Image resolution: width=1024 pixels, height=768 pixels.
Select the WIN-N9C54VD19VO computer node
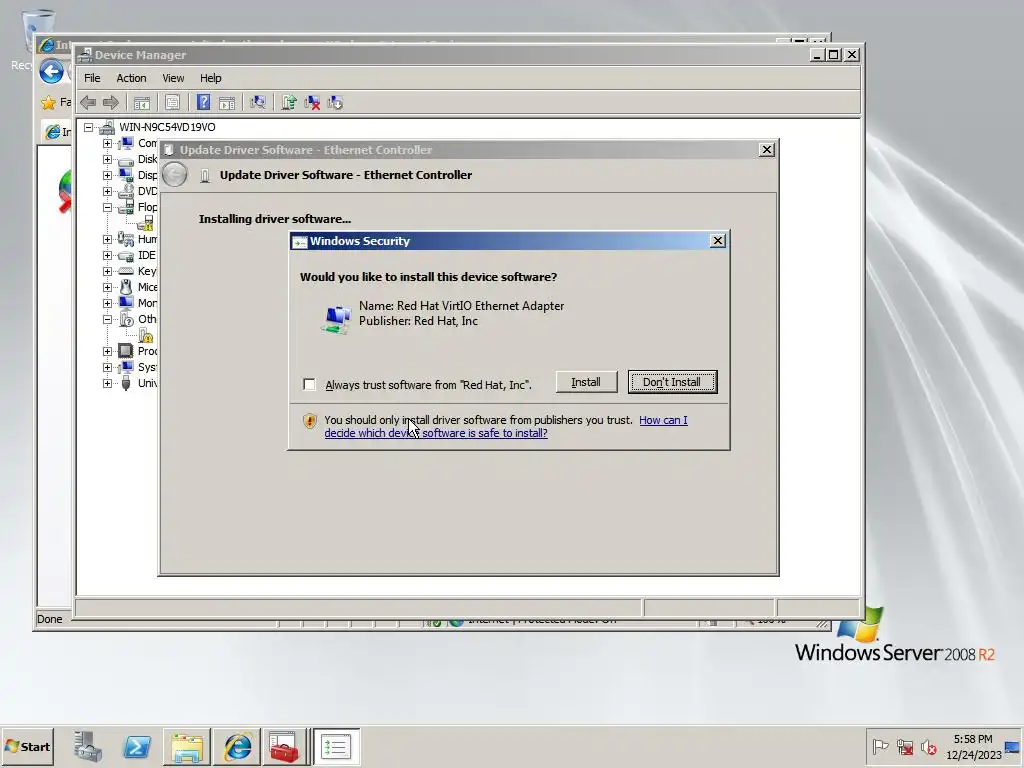coord(167,127)
